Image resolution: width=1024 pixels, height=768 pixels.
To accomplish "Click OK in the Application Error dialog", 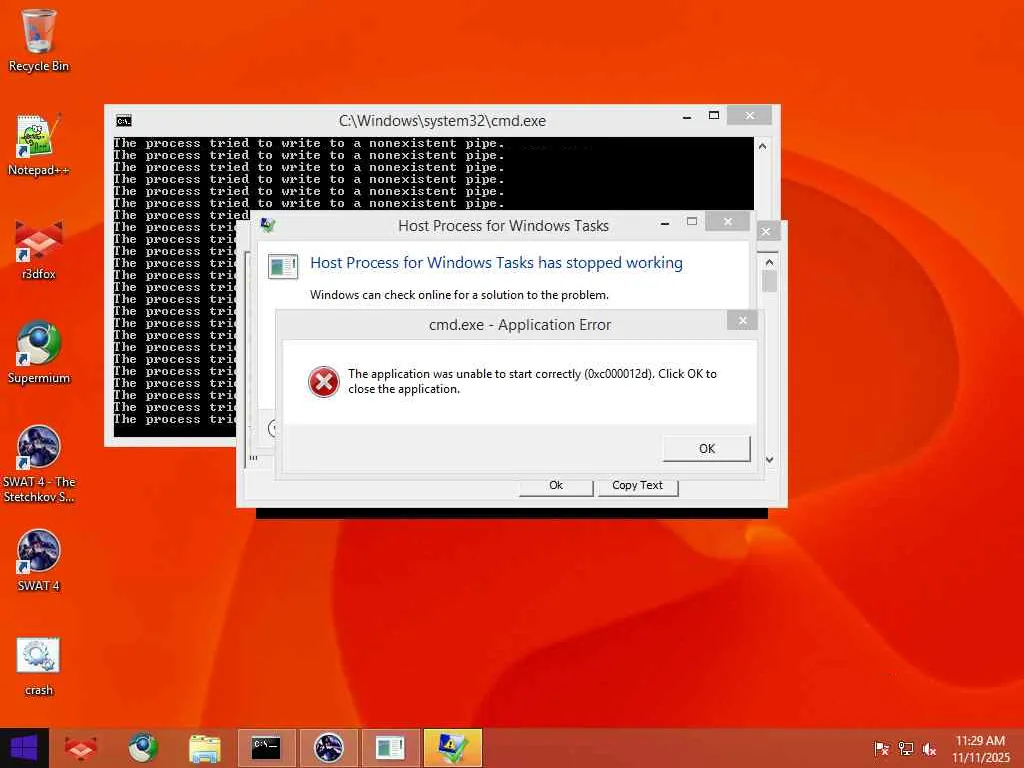I will click(x=707, y=449).
